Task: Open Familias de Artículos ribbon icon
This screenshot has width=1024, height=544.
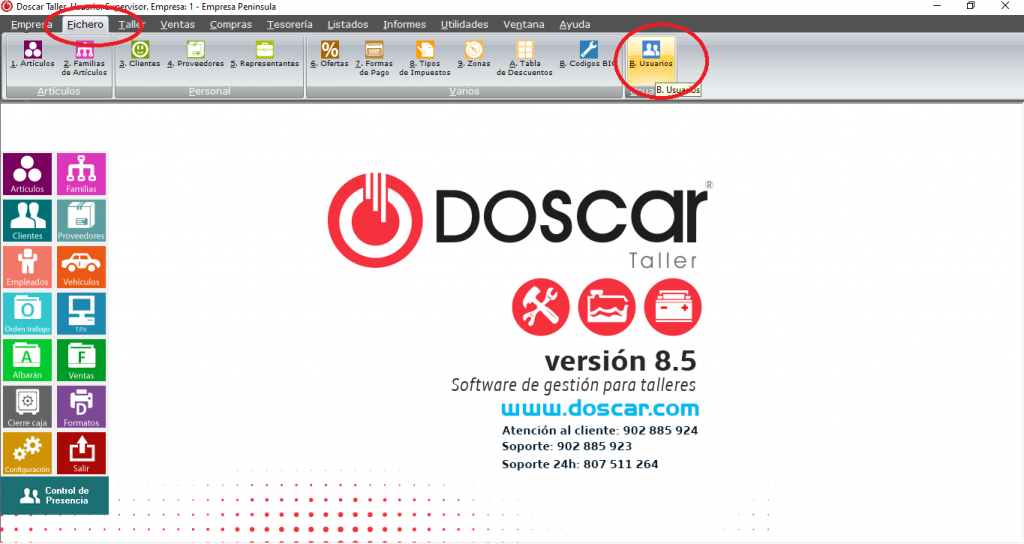Action: (x=85, y=59)
